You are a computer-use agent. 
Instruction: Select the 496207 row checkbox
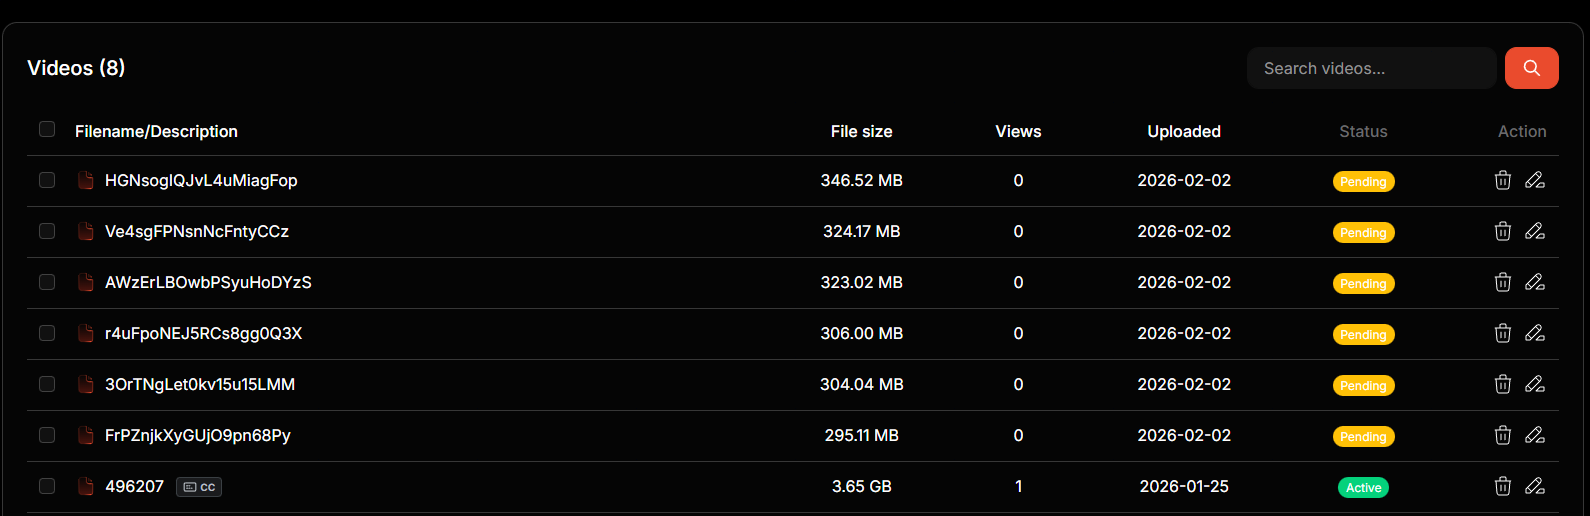47,486
